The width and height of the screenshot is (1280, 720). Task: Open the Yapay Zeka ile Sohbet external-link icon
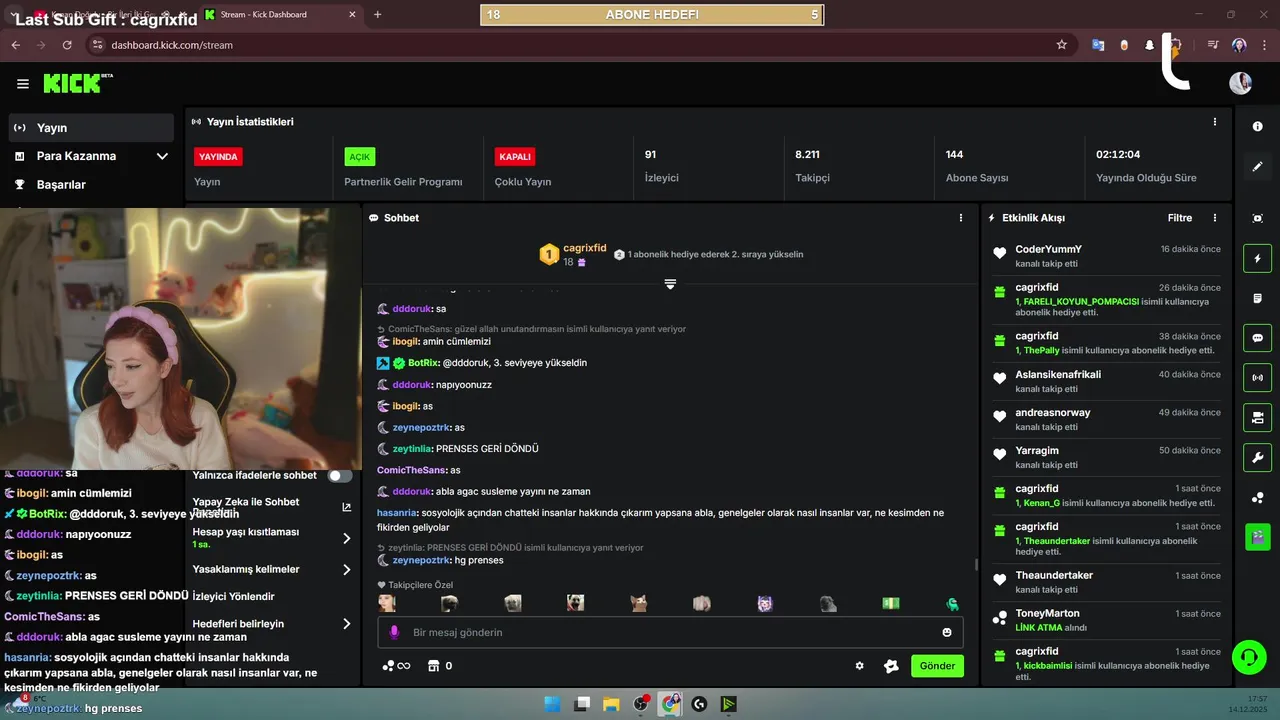pos(346,507)
